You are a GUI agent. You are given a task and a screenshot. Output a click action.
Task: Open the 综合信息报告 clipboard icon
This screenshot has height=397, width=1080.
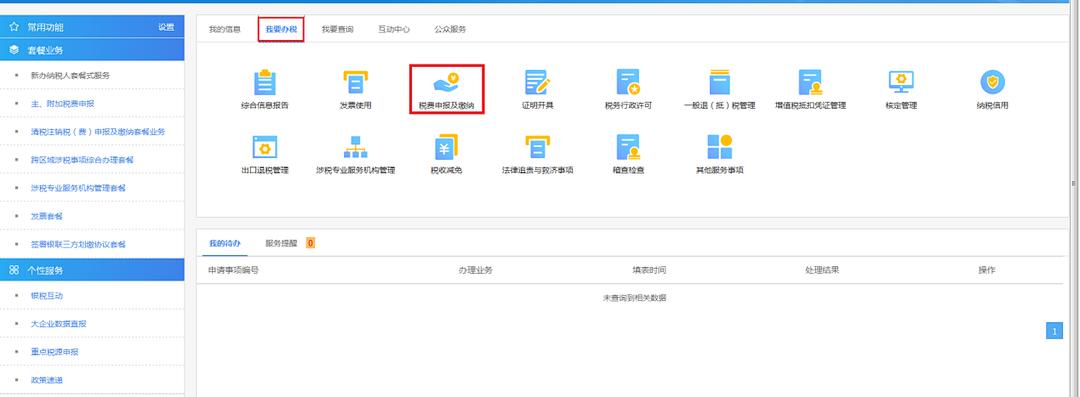pyautogui.click(x=264, y=83)
